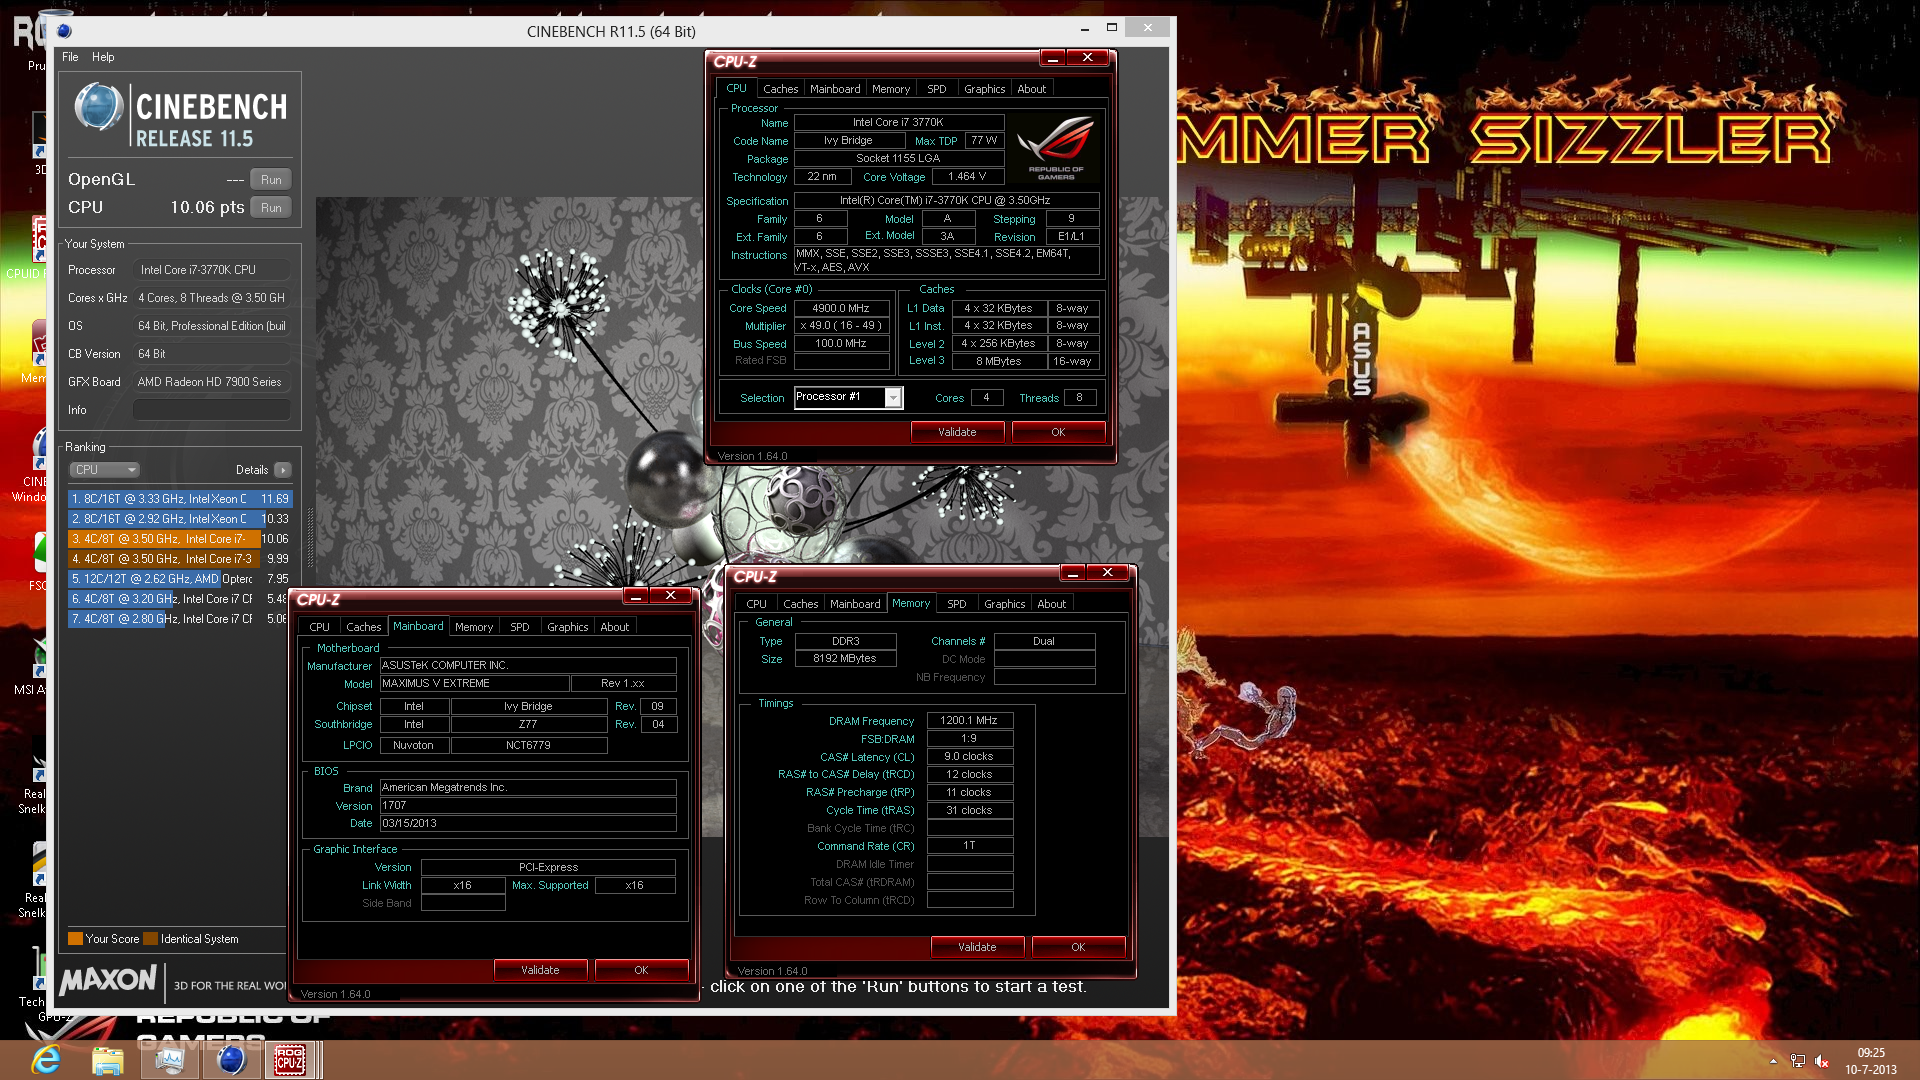Open Caches tab in Mainboard CPU-Z window
Image resolution: width=1920 pixels, height=1080 pixels.
click(x=363, y=627)
